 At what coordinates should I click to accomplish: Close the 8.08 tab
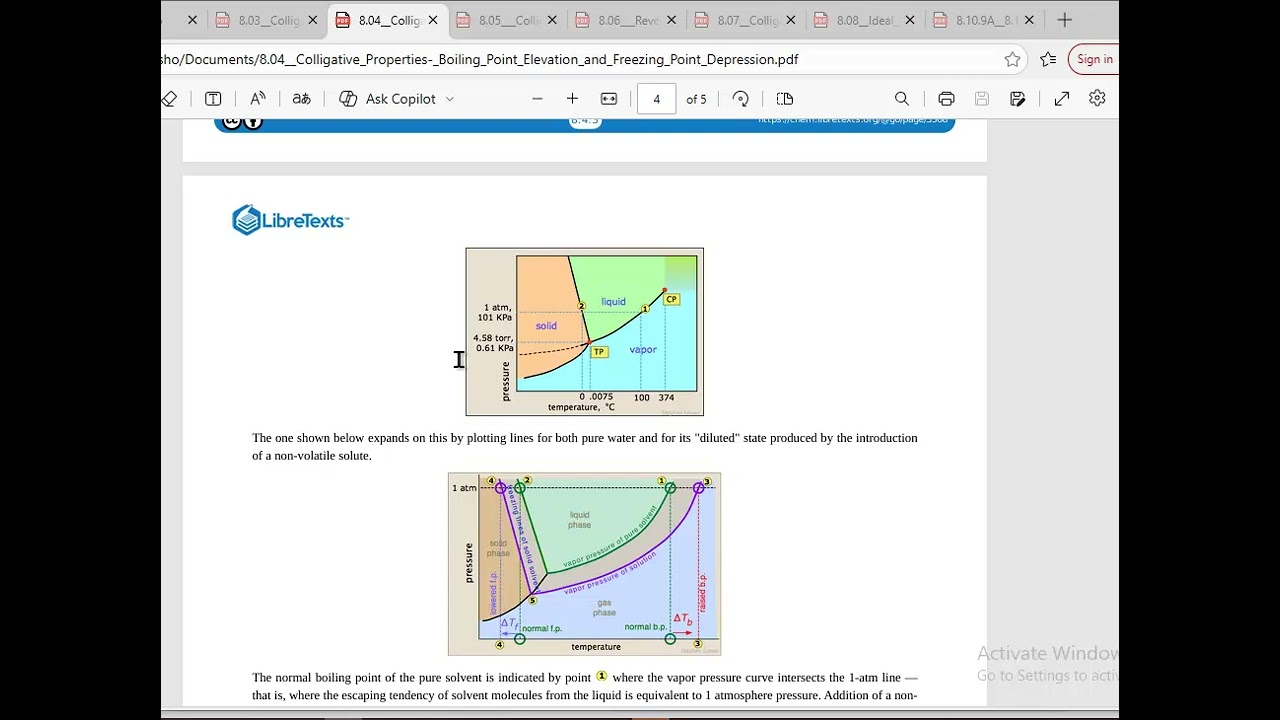coord(910,20)
